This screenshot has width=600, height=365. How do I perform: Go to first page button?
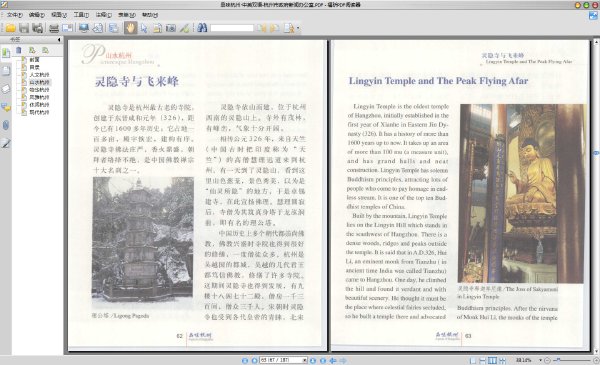(245, 360)
